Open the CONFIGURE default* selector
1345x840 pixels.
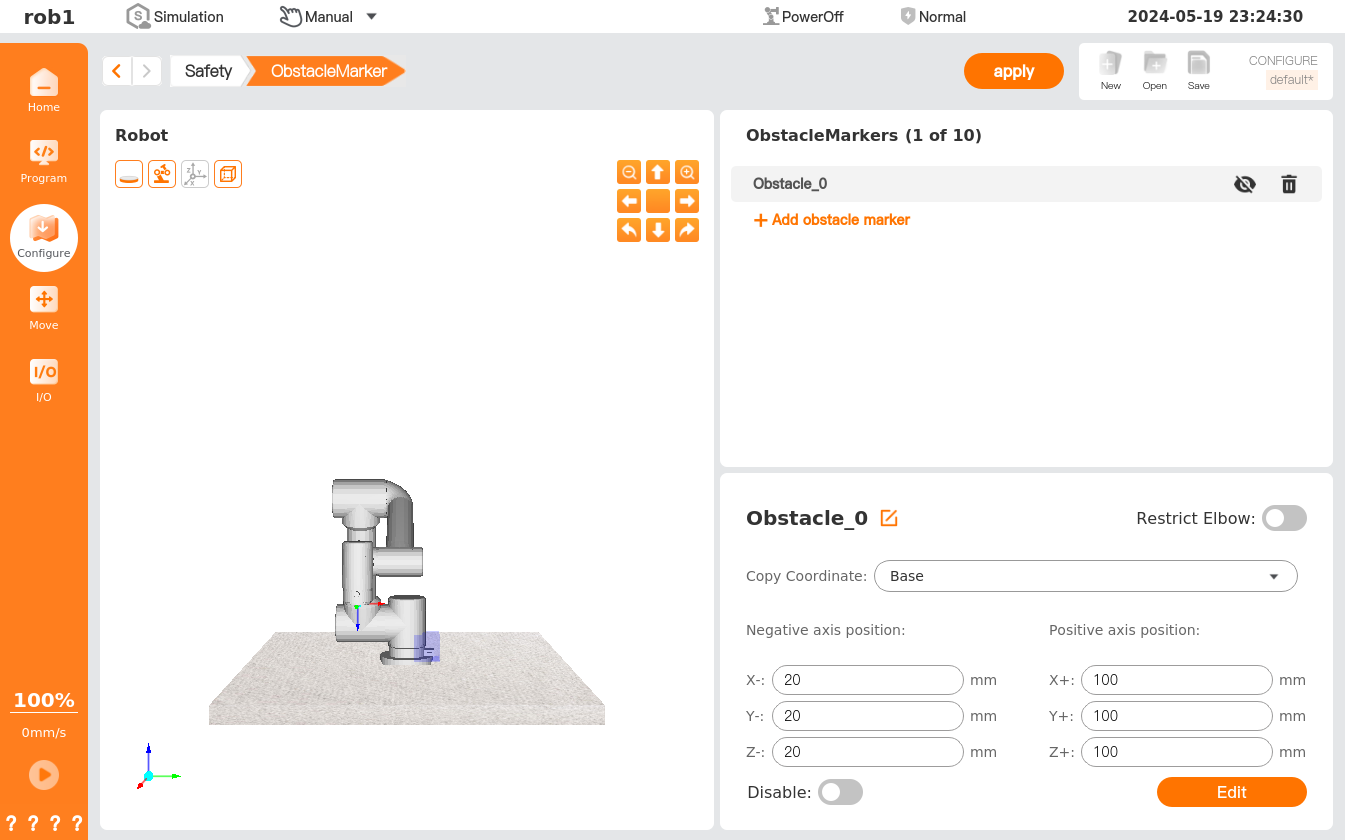1291,80
